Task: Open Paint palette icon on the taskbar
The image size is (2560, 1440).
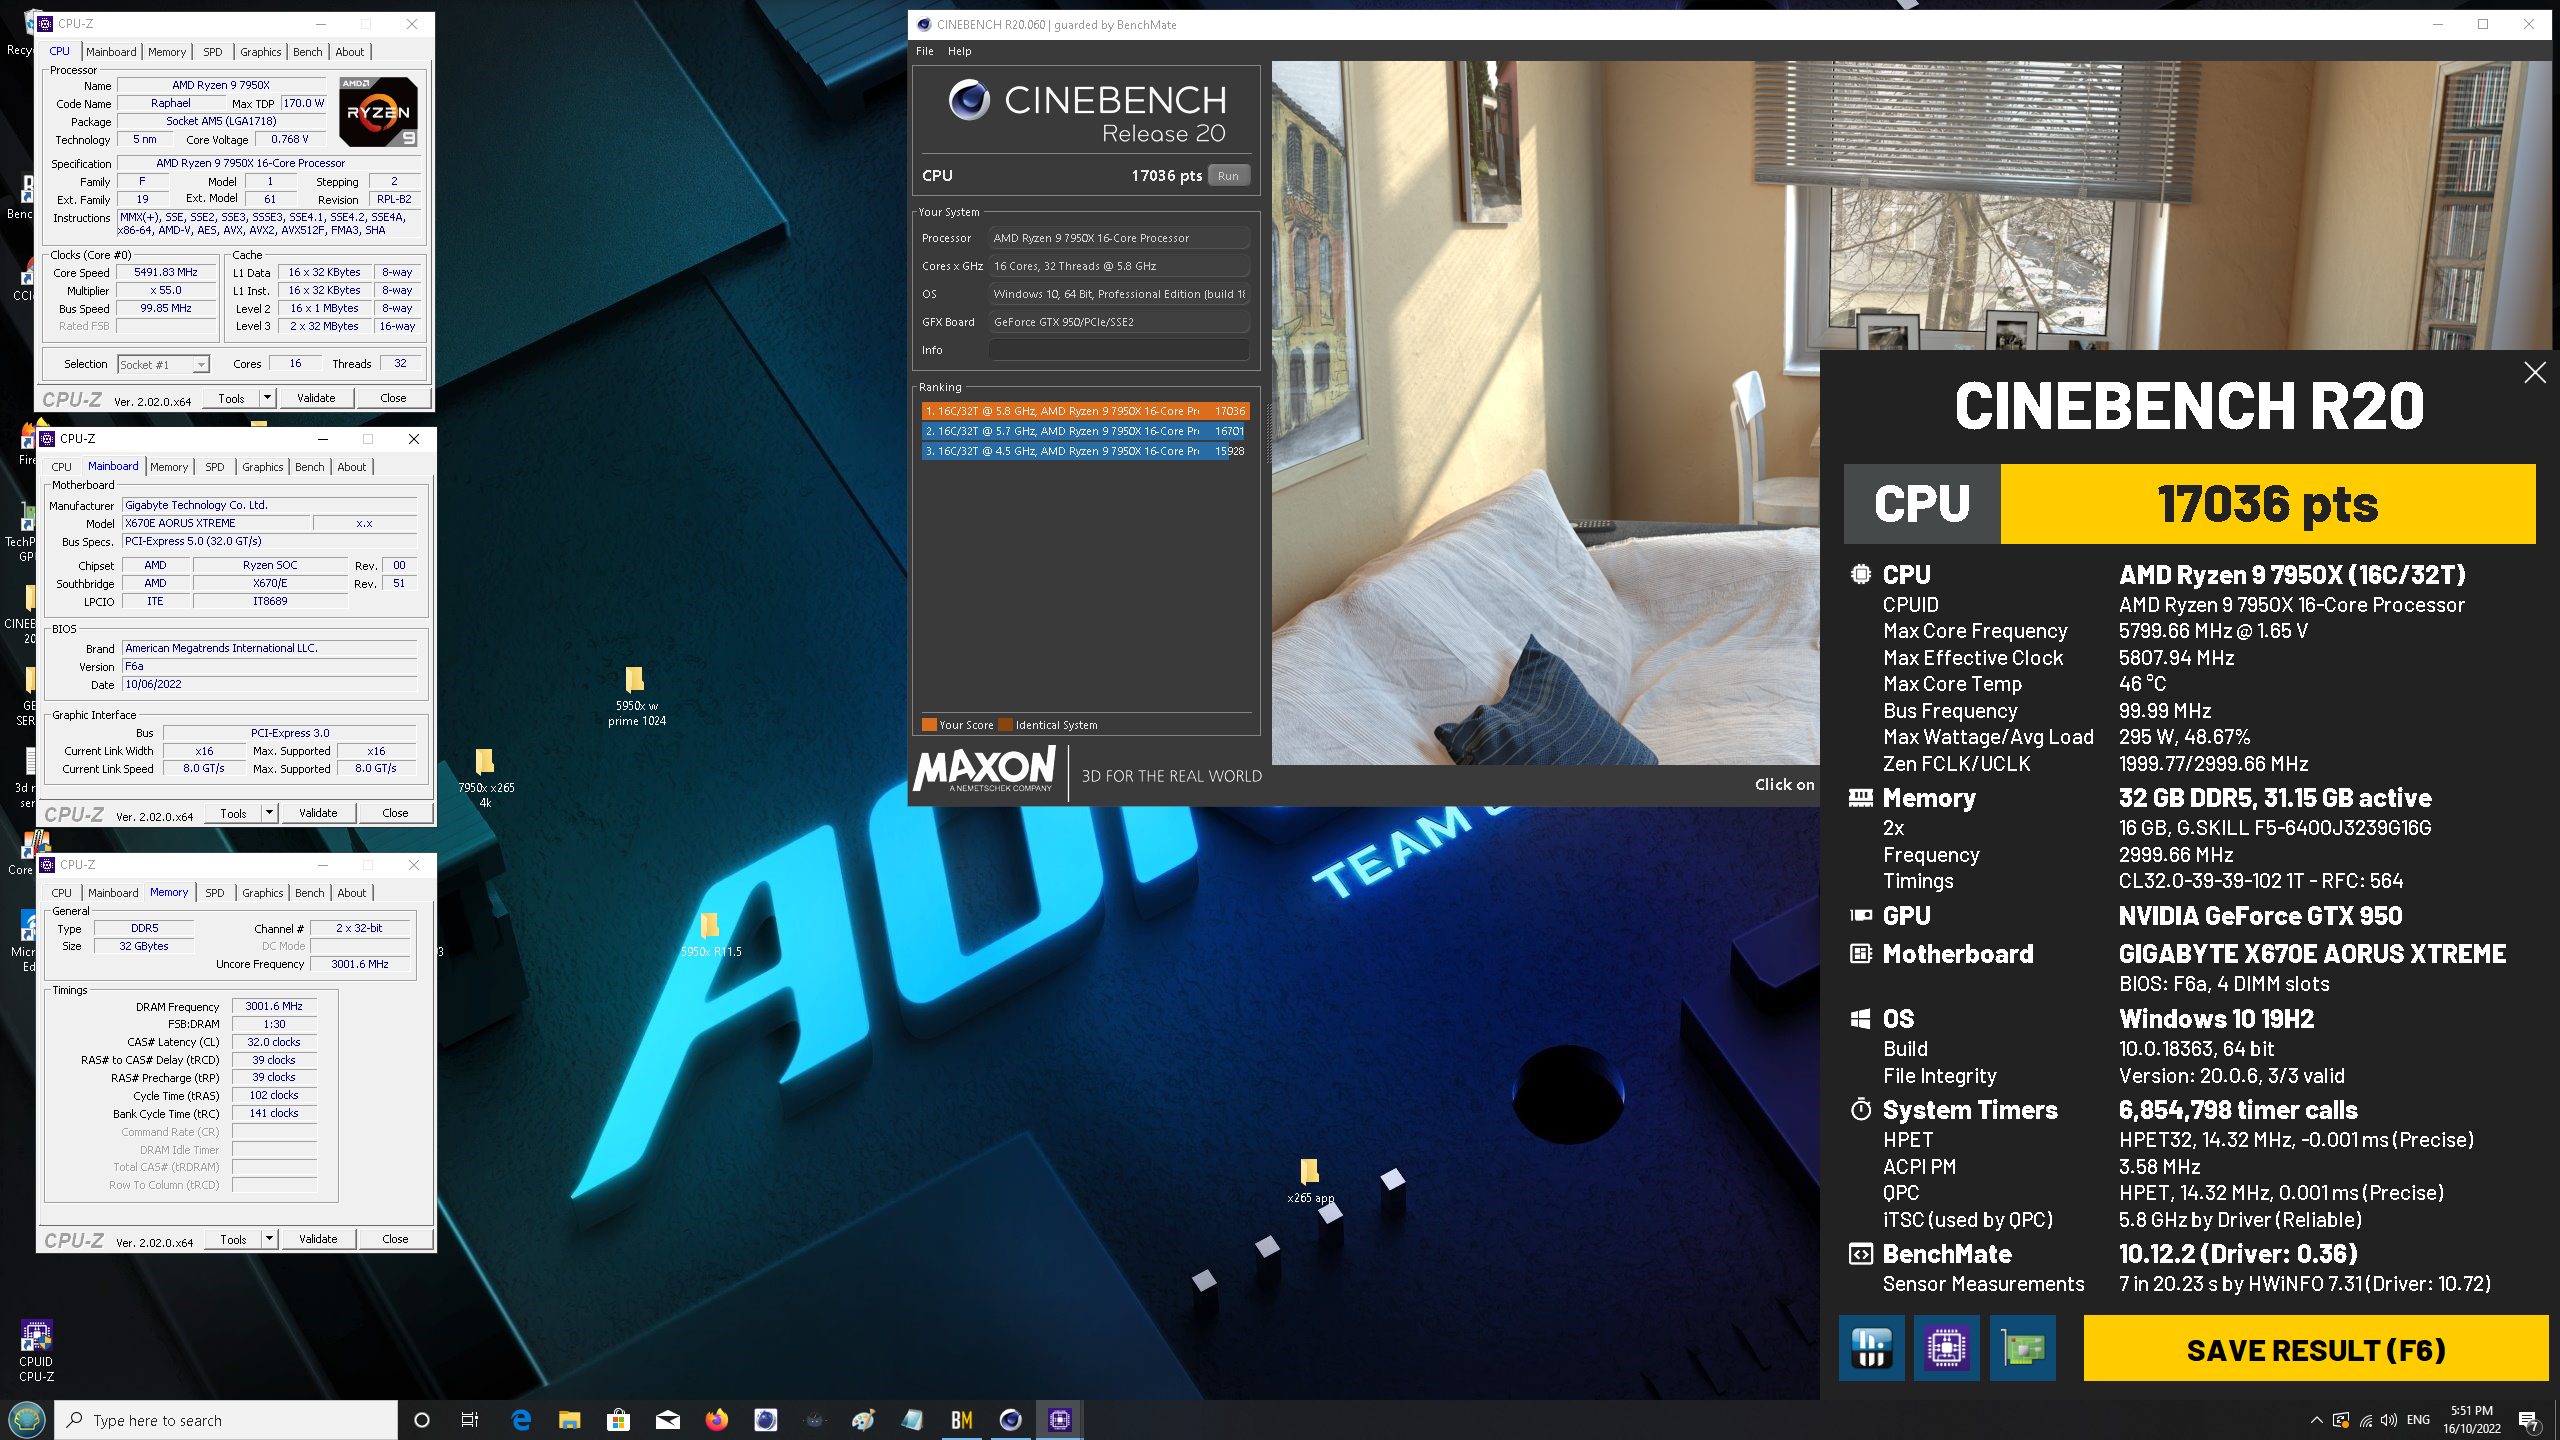Action: tap(863, 1420)
